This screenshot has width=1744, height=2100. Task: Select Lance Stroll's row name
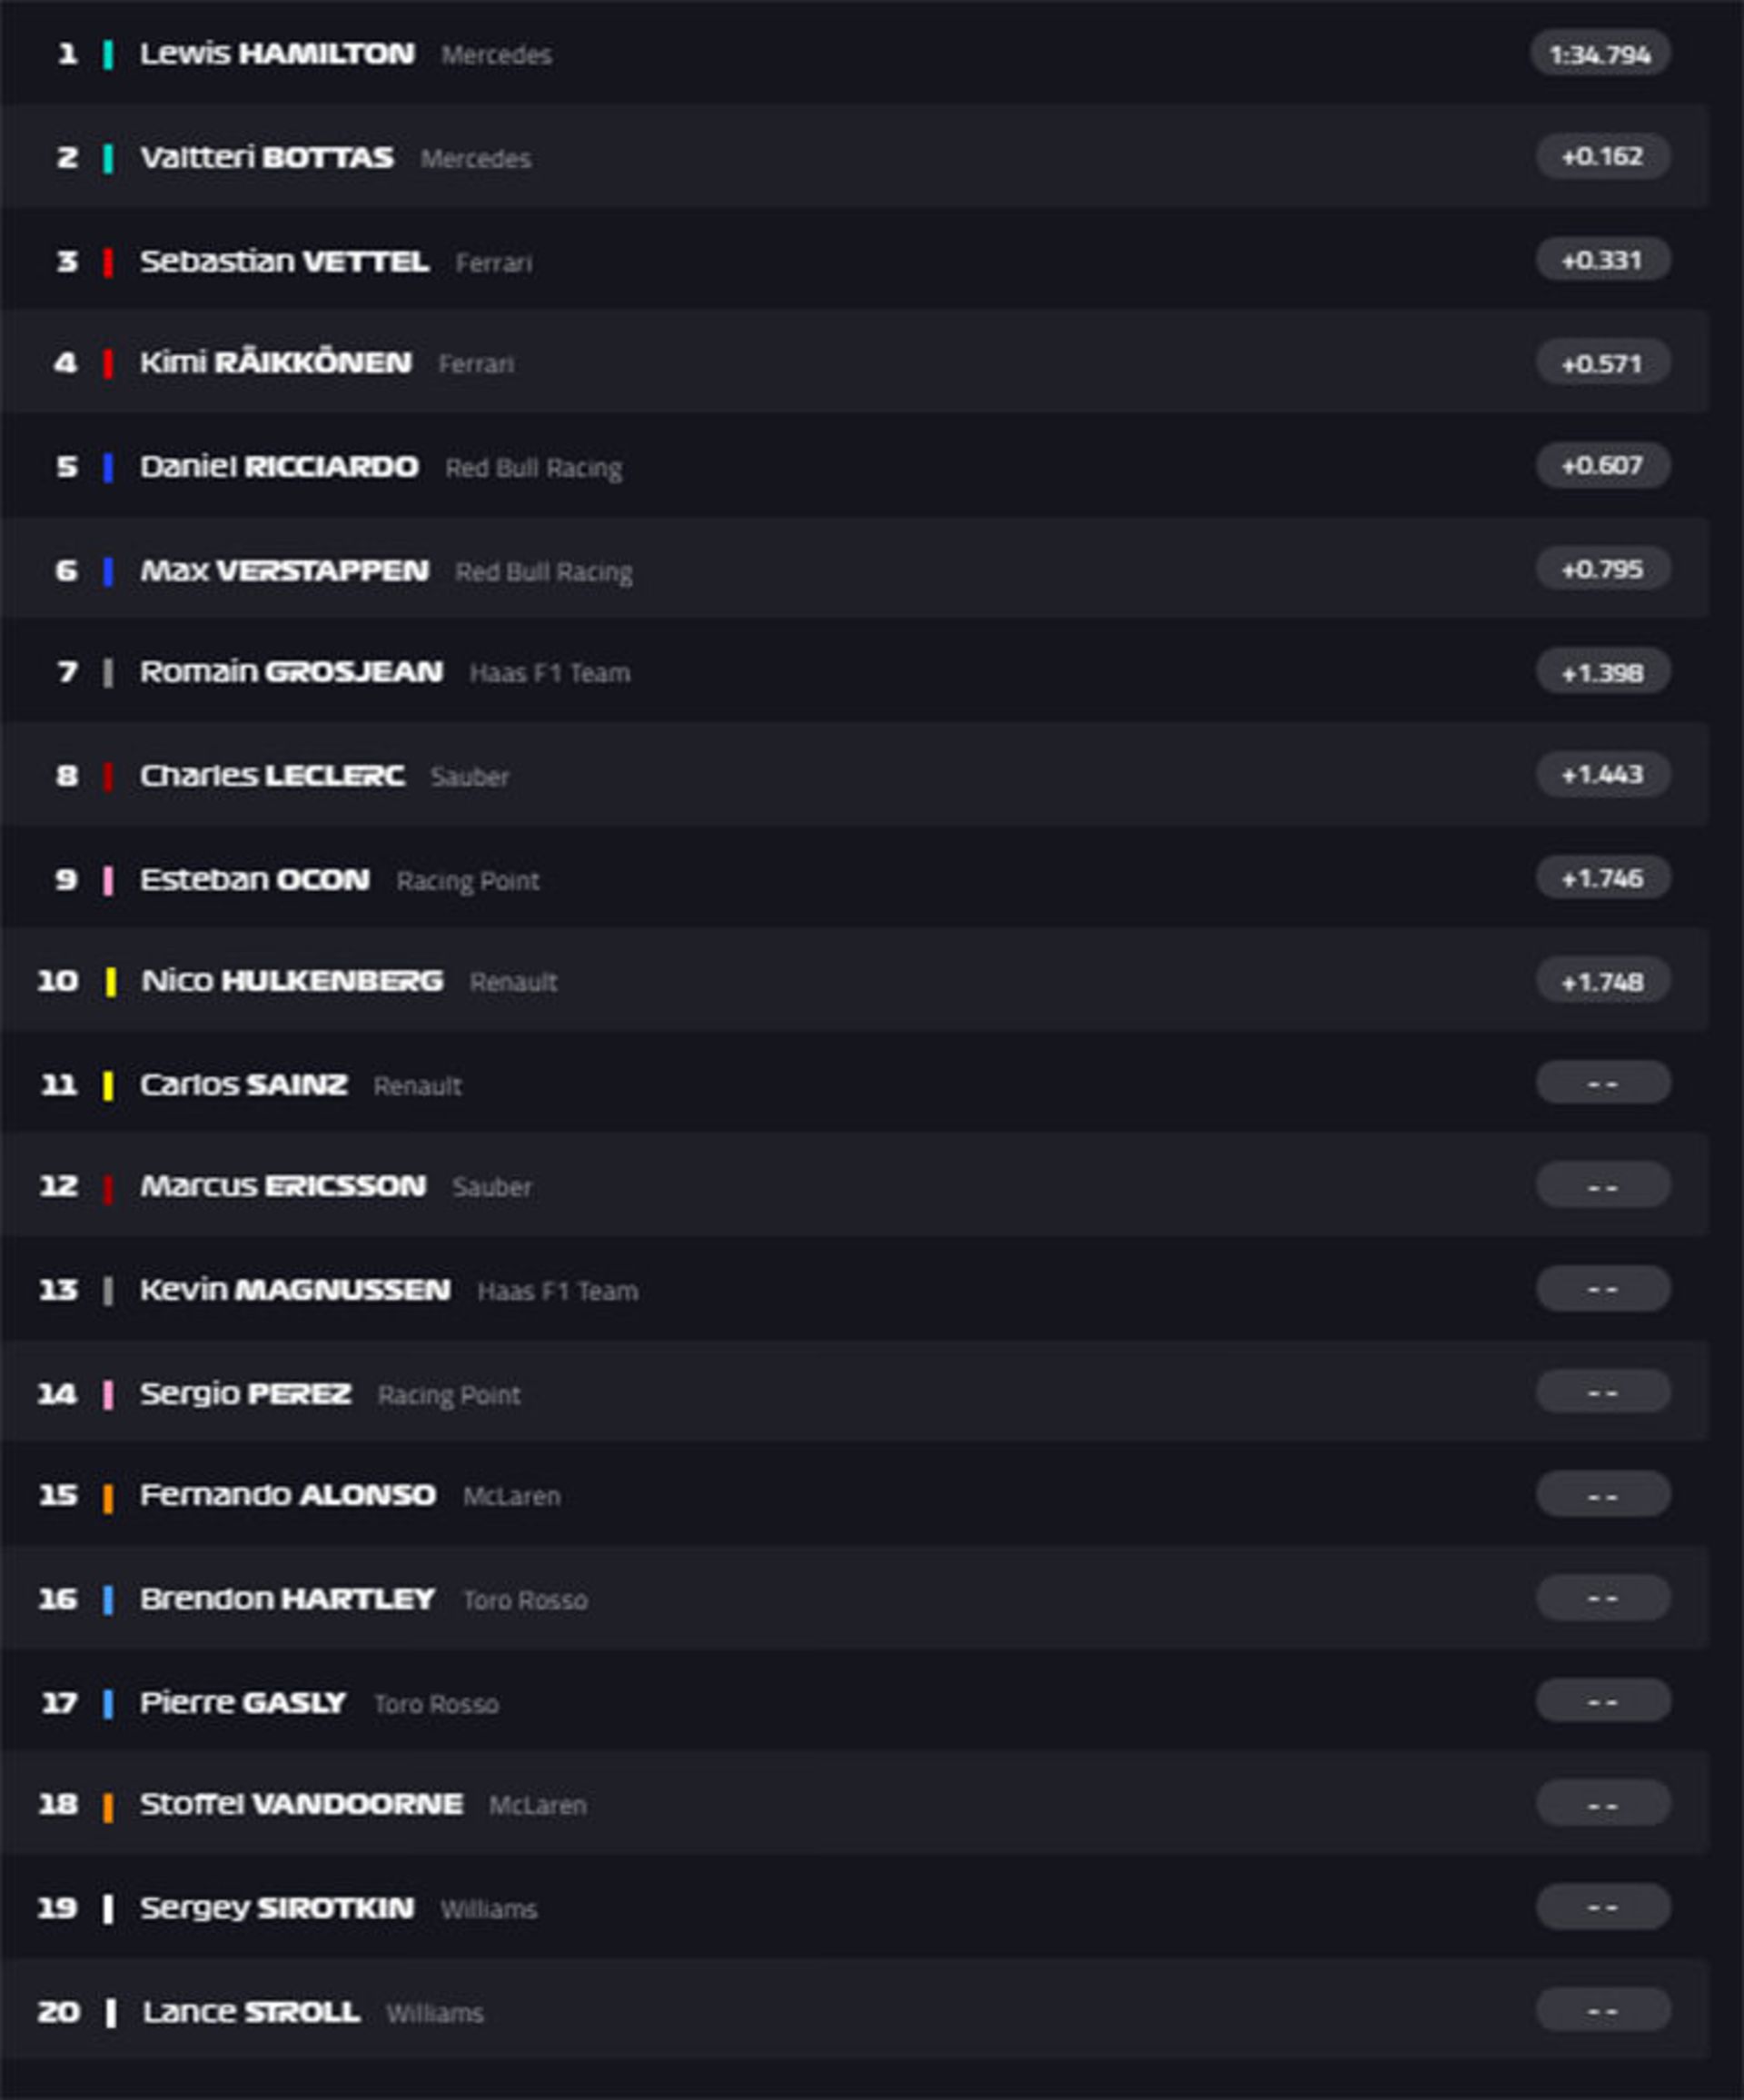click(251, 2012)
